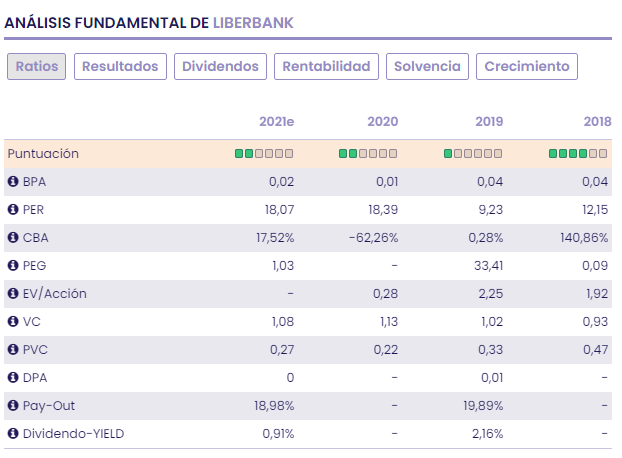Click the PEG info icon
The width and height of the screenshot is (622, 458).
(13, 266)
